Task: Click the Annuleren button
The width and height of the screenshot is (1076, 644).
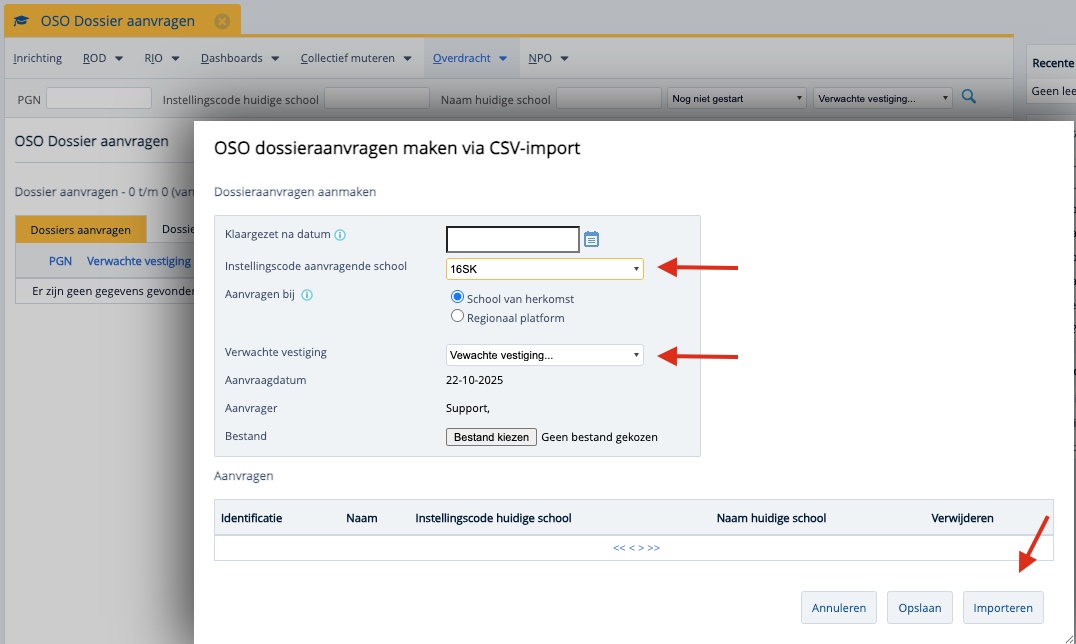Action: (x=839, y=607)
